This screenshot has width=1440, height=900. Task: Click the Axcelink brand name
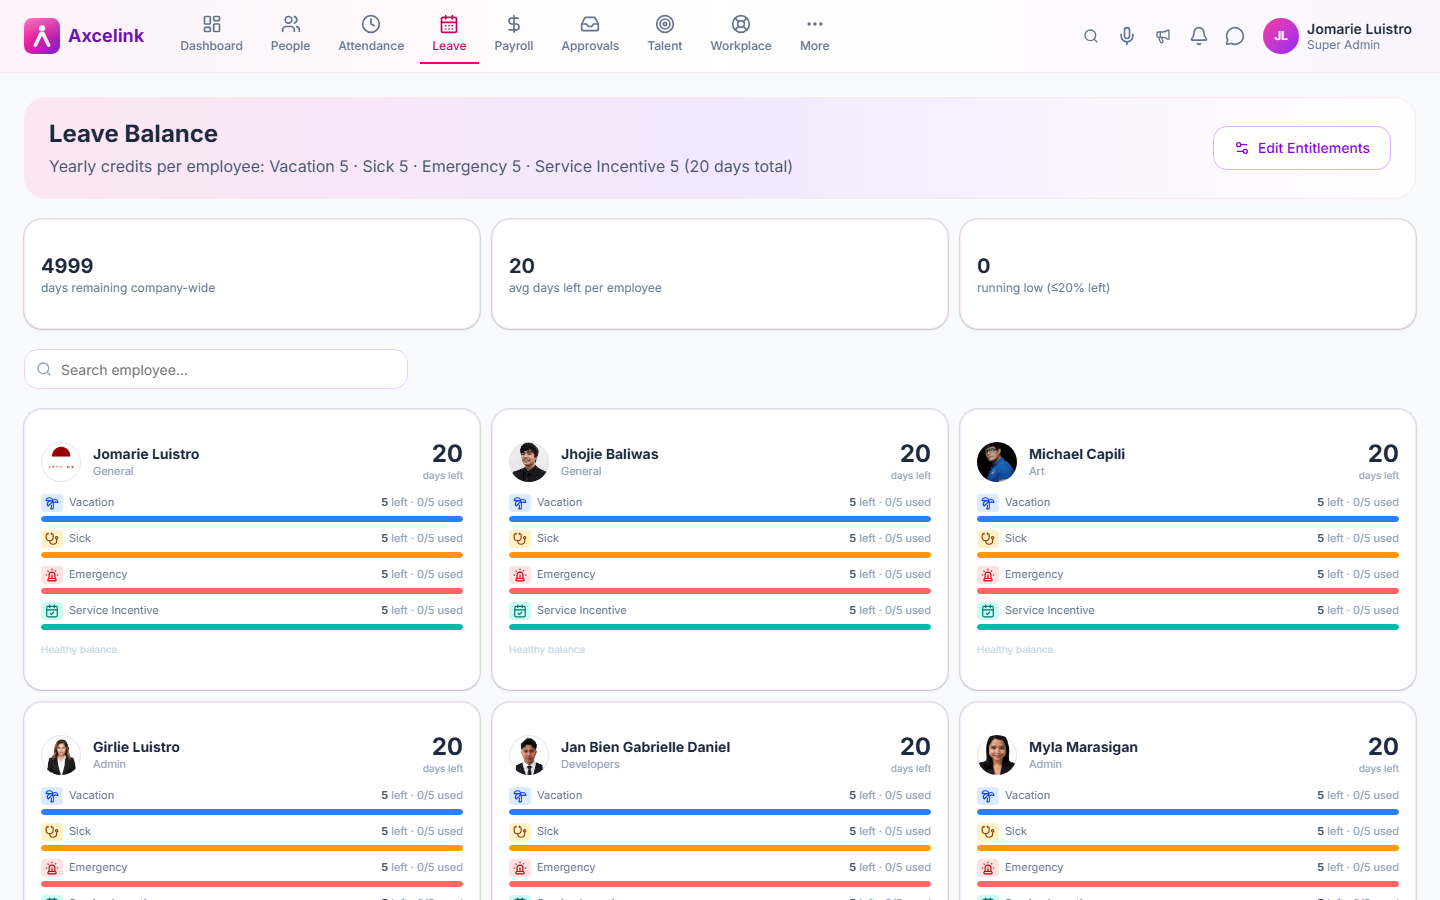106,36
